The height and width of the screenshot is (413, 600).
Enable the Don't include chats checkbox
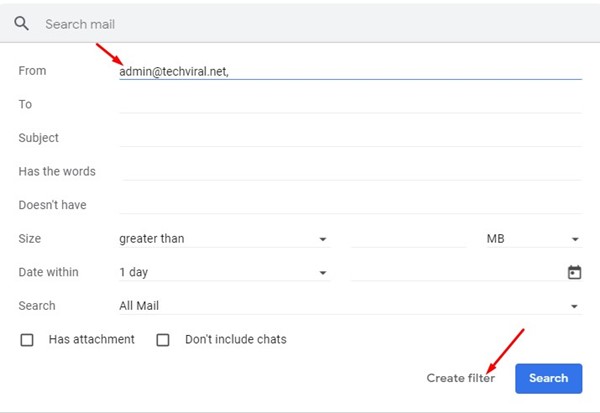click(x=163, y=340)
